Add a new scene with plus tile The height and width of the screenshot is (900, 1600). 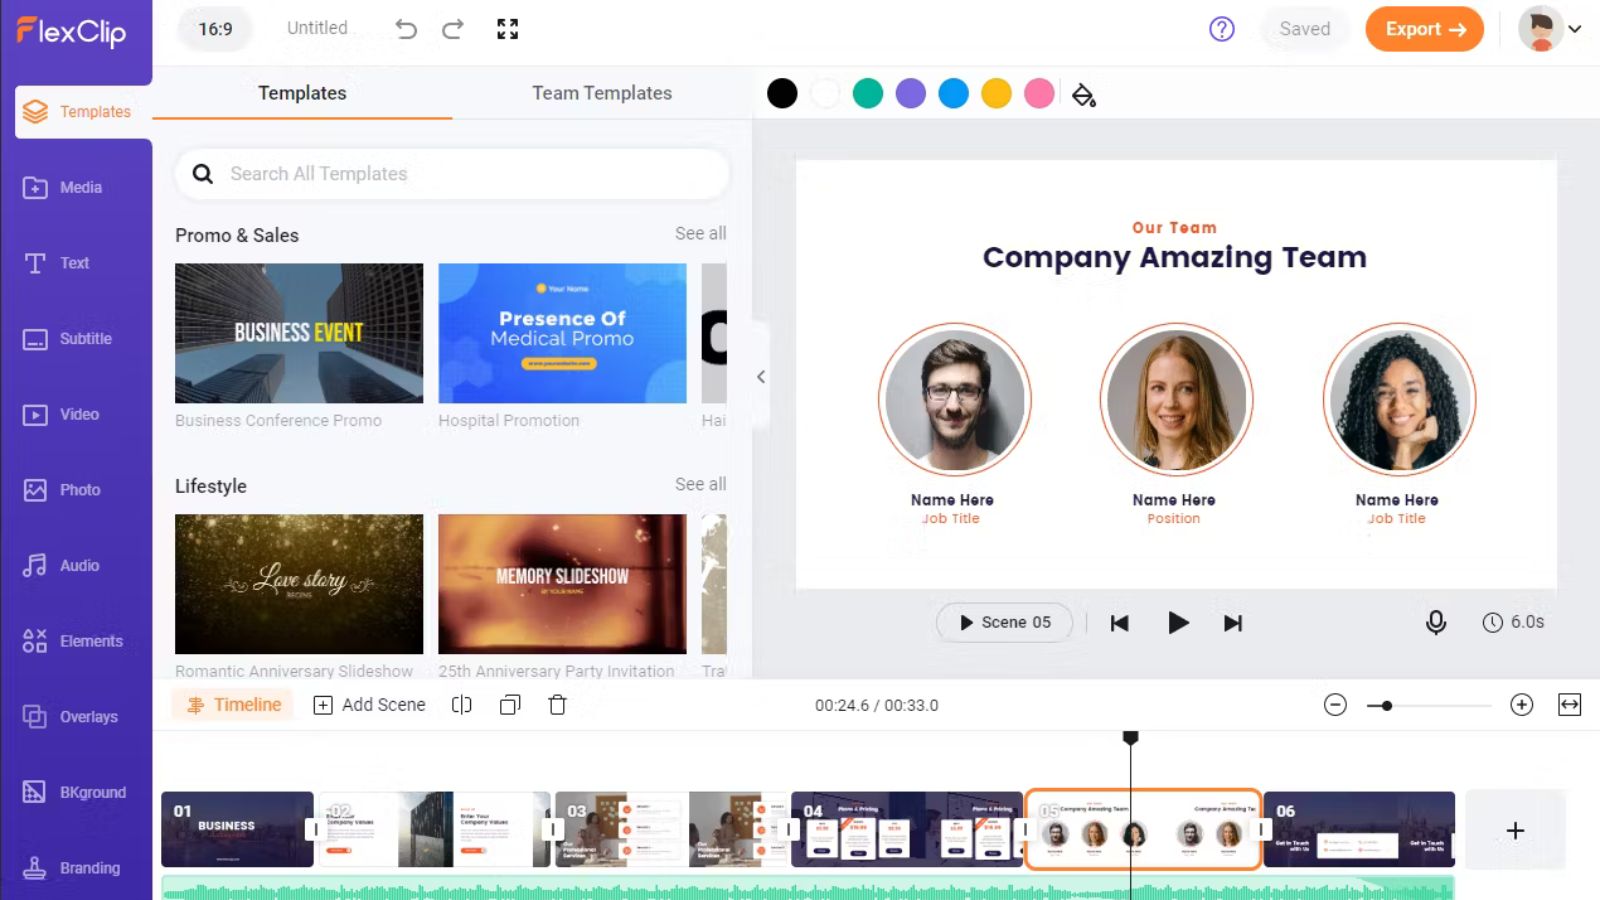pyautogui.click(x=1515, y=830)
